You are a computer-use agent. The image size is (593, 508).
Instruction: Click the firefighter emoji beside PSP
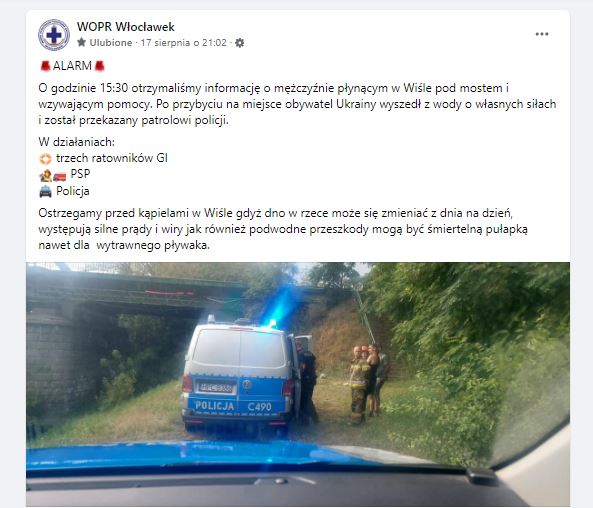(x=45, y=175)
